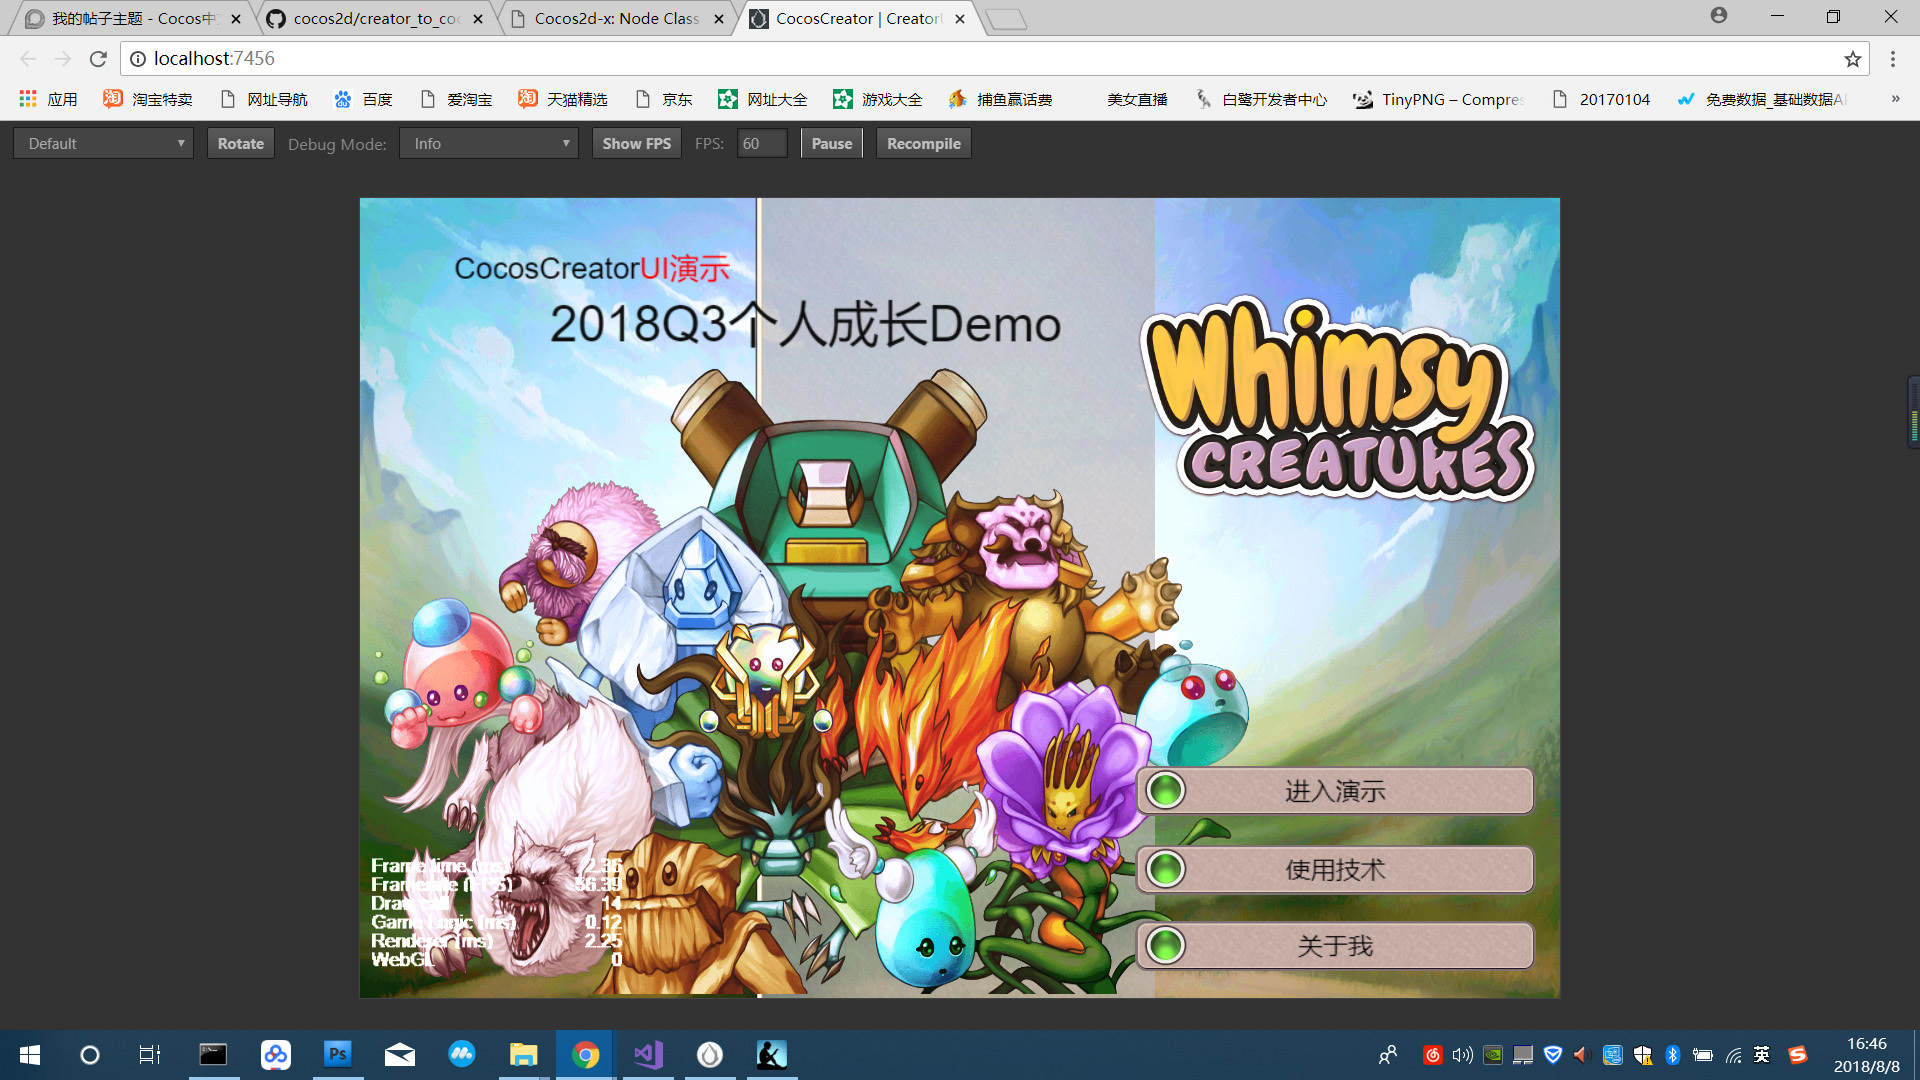Image resolution: width=1920 pixels, height=1080 pixels.
Task: Bookmark page with the star icon
Action: 1852,59
